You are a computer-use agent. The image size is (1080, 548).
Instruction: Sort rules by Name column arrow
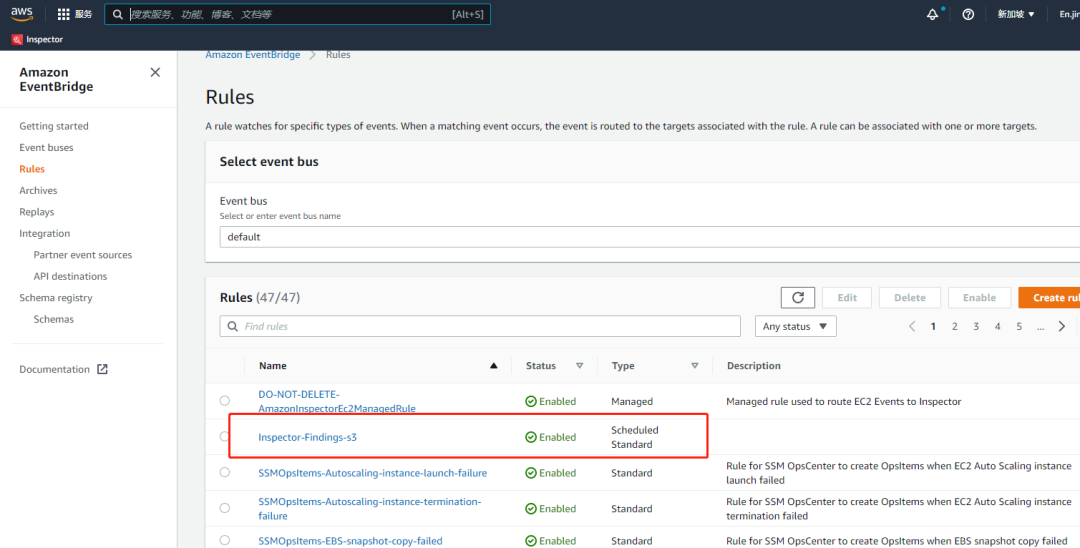click(x=493, y=366)
